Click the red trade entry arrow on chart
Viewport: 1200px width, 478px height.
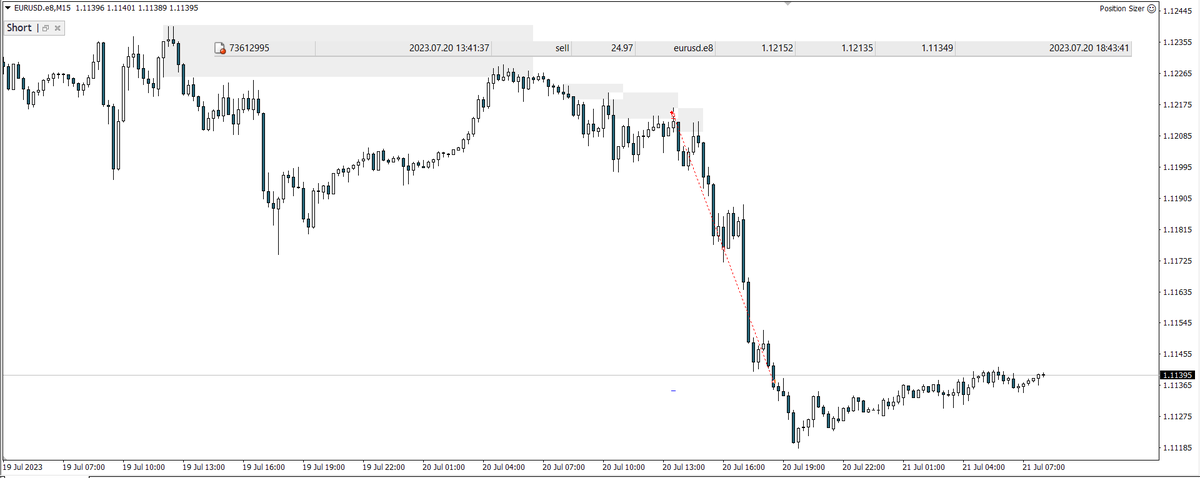(673, 114)
